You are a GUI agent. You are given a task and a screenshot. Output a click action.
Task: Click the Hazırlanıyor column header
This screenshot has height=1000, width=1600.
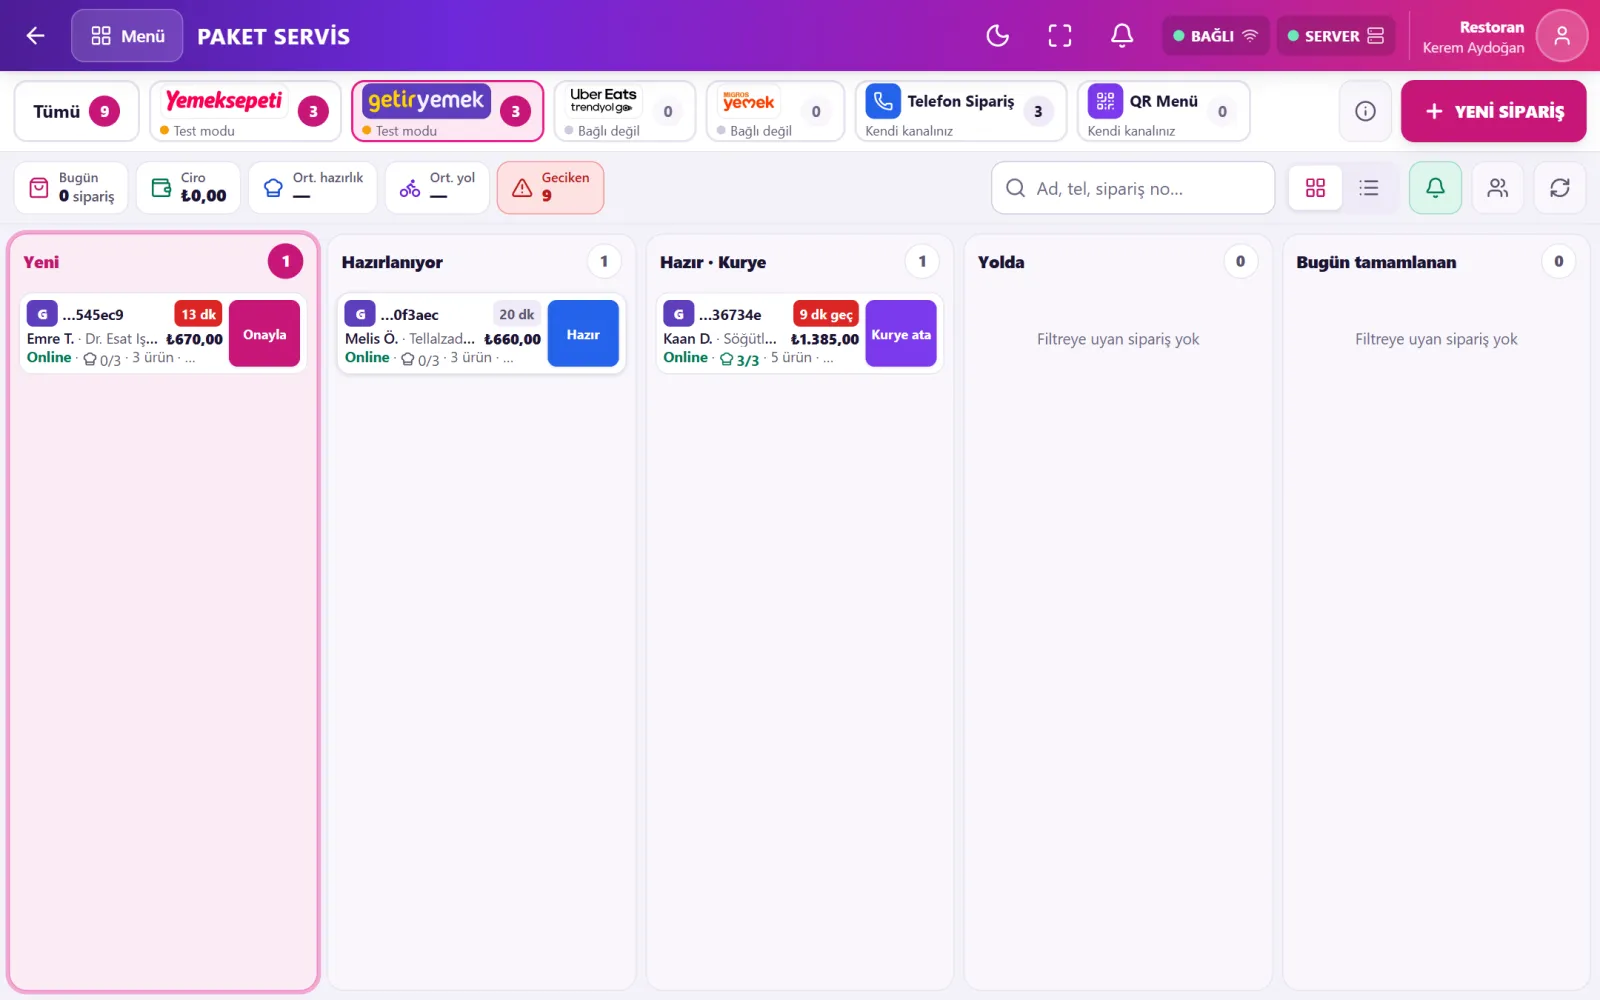point(481,262)
